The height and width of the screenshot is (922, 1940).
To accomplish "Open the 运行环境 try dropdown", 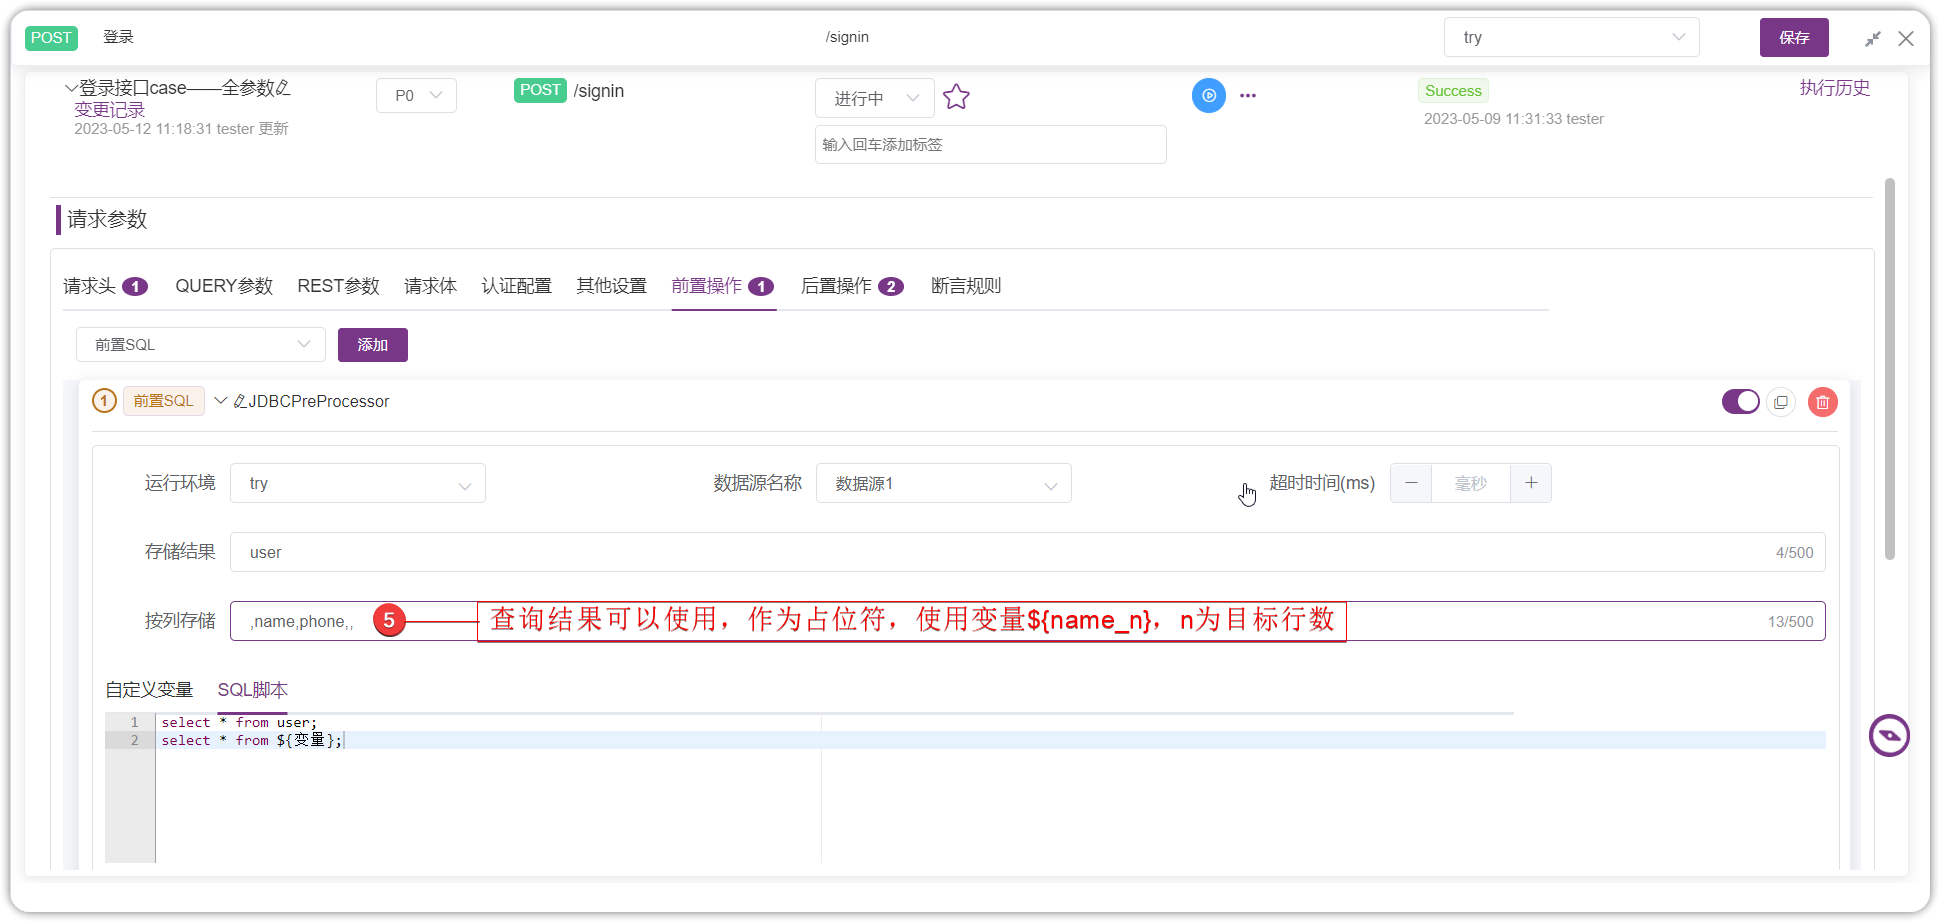I will (358, 483).
